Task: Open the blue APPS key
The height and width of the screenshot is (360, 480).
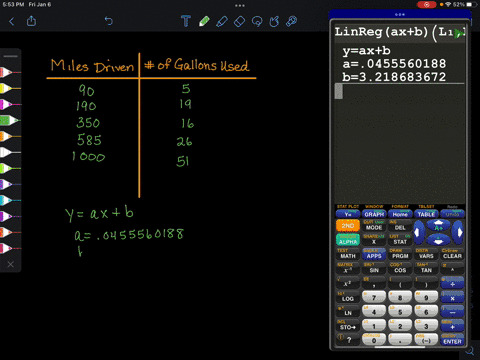Action: 374,255
